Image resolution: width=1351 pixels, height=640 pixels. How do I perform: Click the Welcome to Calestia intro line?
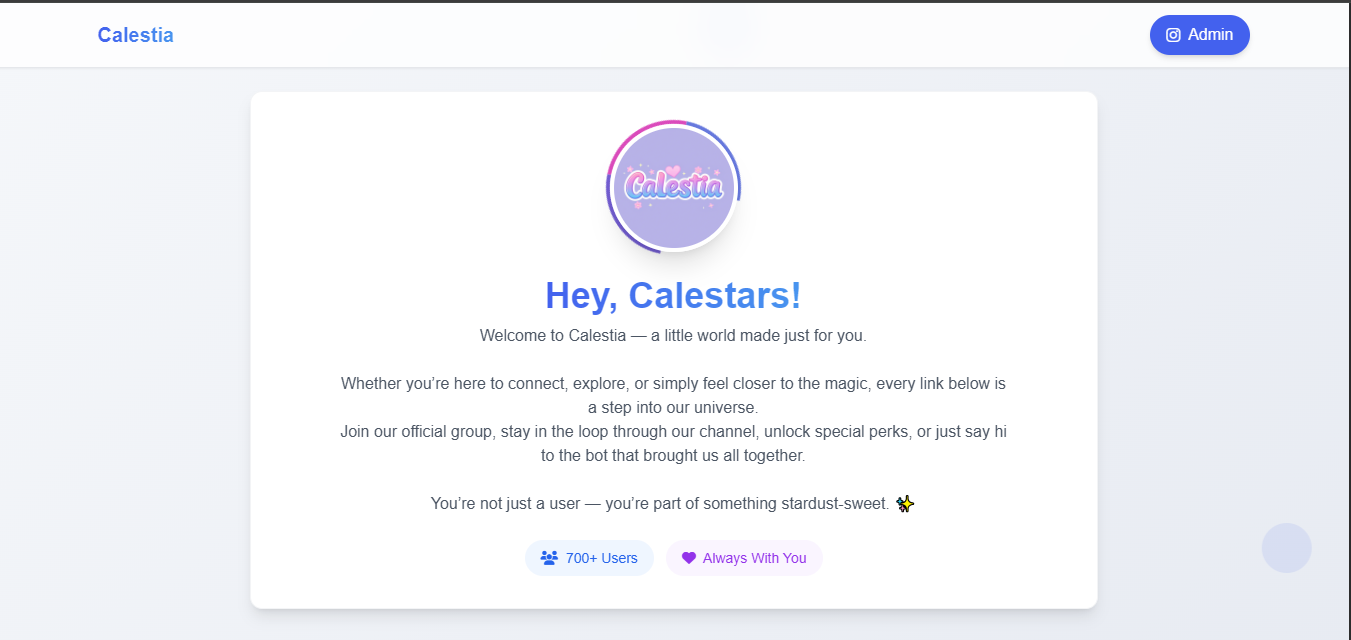(x=673, y=335)
